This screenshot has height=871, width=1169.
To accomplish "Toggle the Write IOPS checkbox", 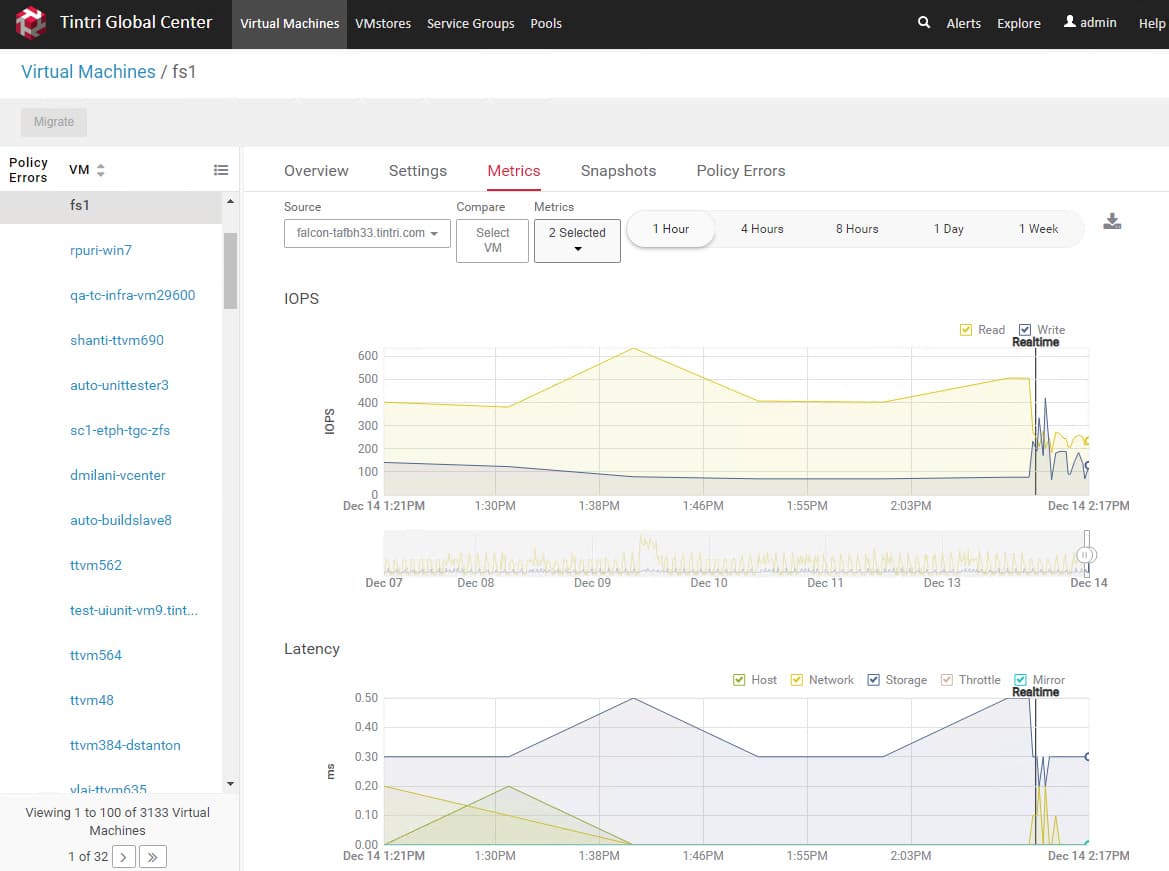I will tap(1025, 330).
